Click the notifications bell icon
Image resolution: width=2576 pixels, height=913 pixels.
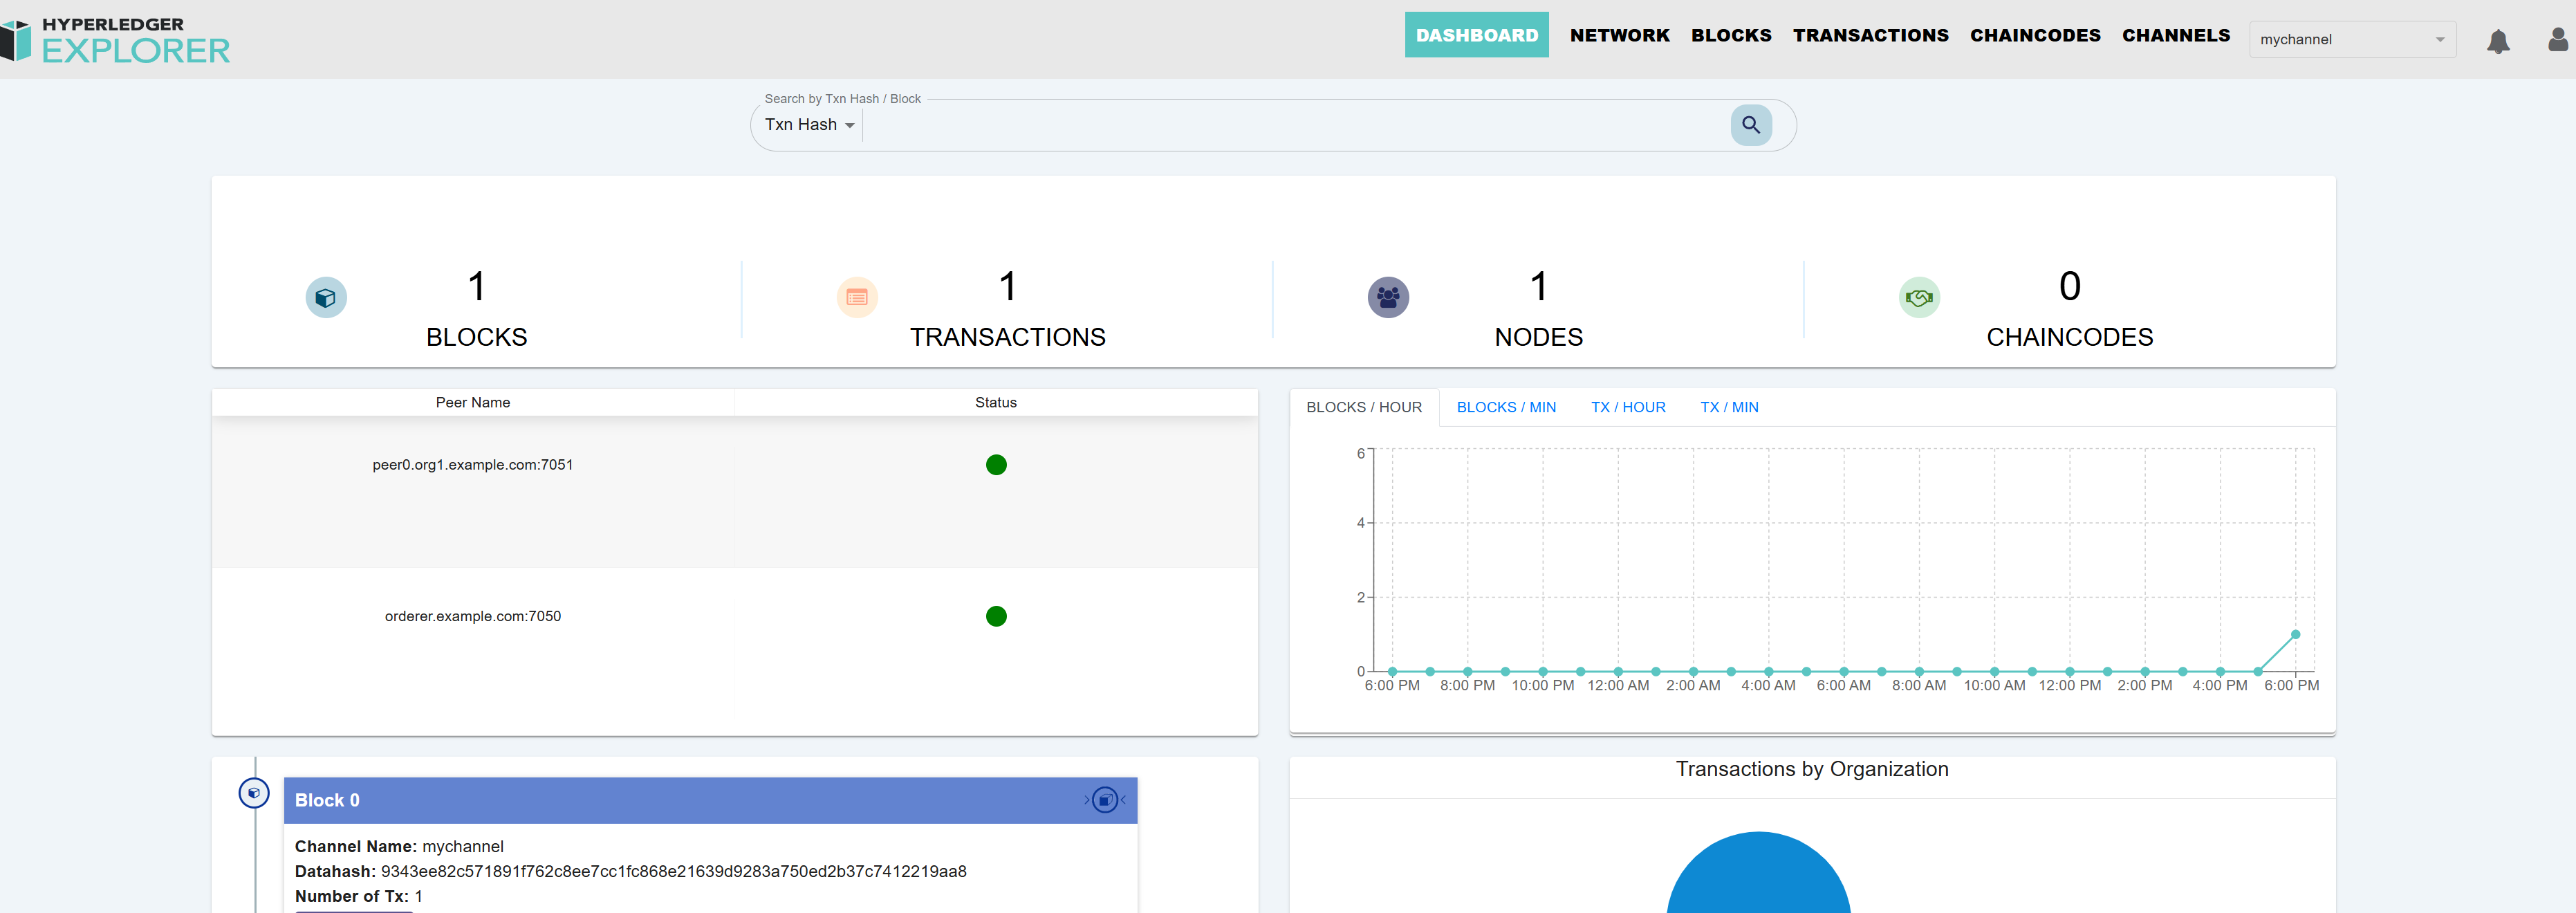point(2497,41)
